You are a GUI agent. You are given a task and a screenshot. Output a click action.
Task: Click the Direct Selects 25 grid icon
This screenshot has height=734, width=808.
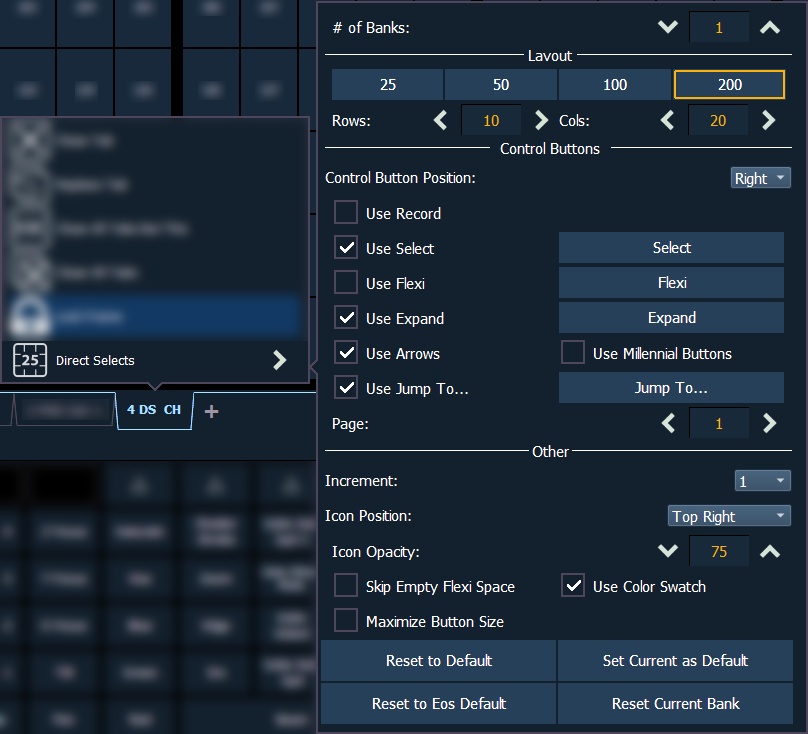coord(30,361)
